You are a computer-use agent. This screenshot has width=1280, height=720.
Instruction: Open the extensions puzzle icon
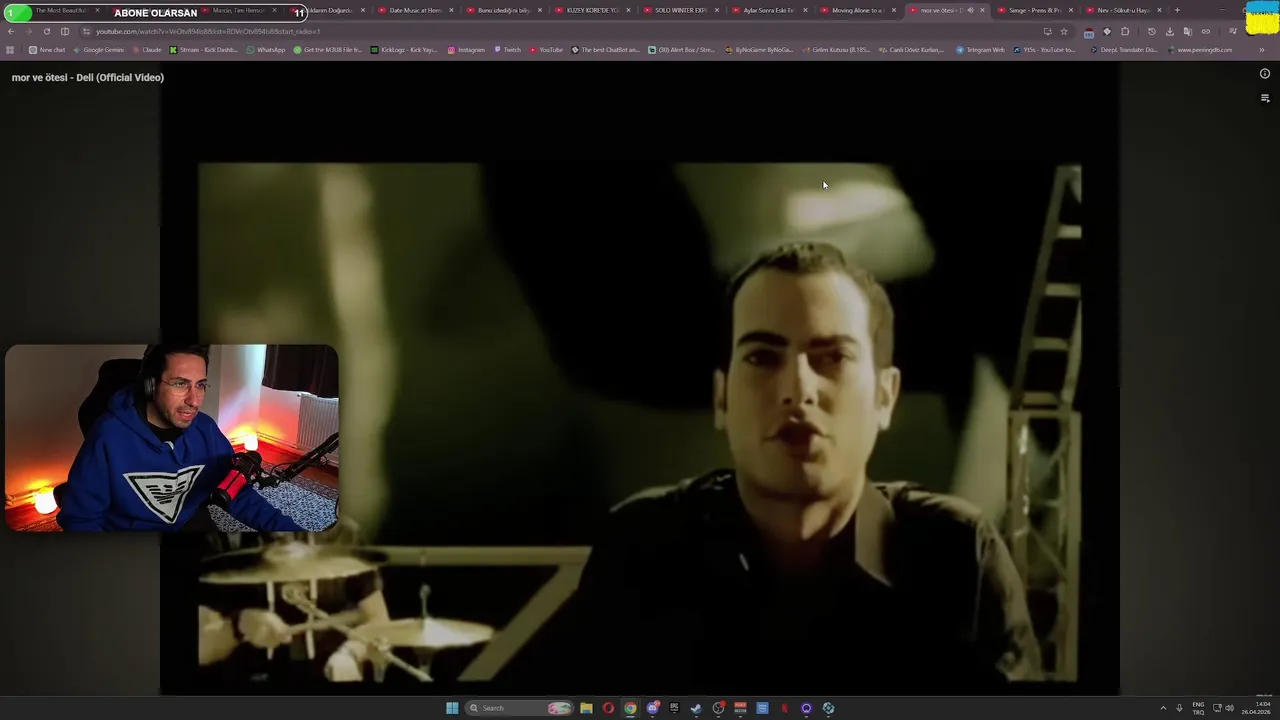click(x=1125, y=32)
